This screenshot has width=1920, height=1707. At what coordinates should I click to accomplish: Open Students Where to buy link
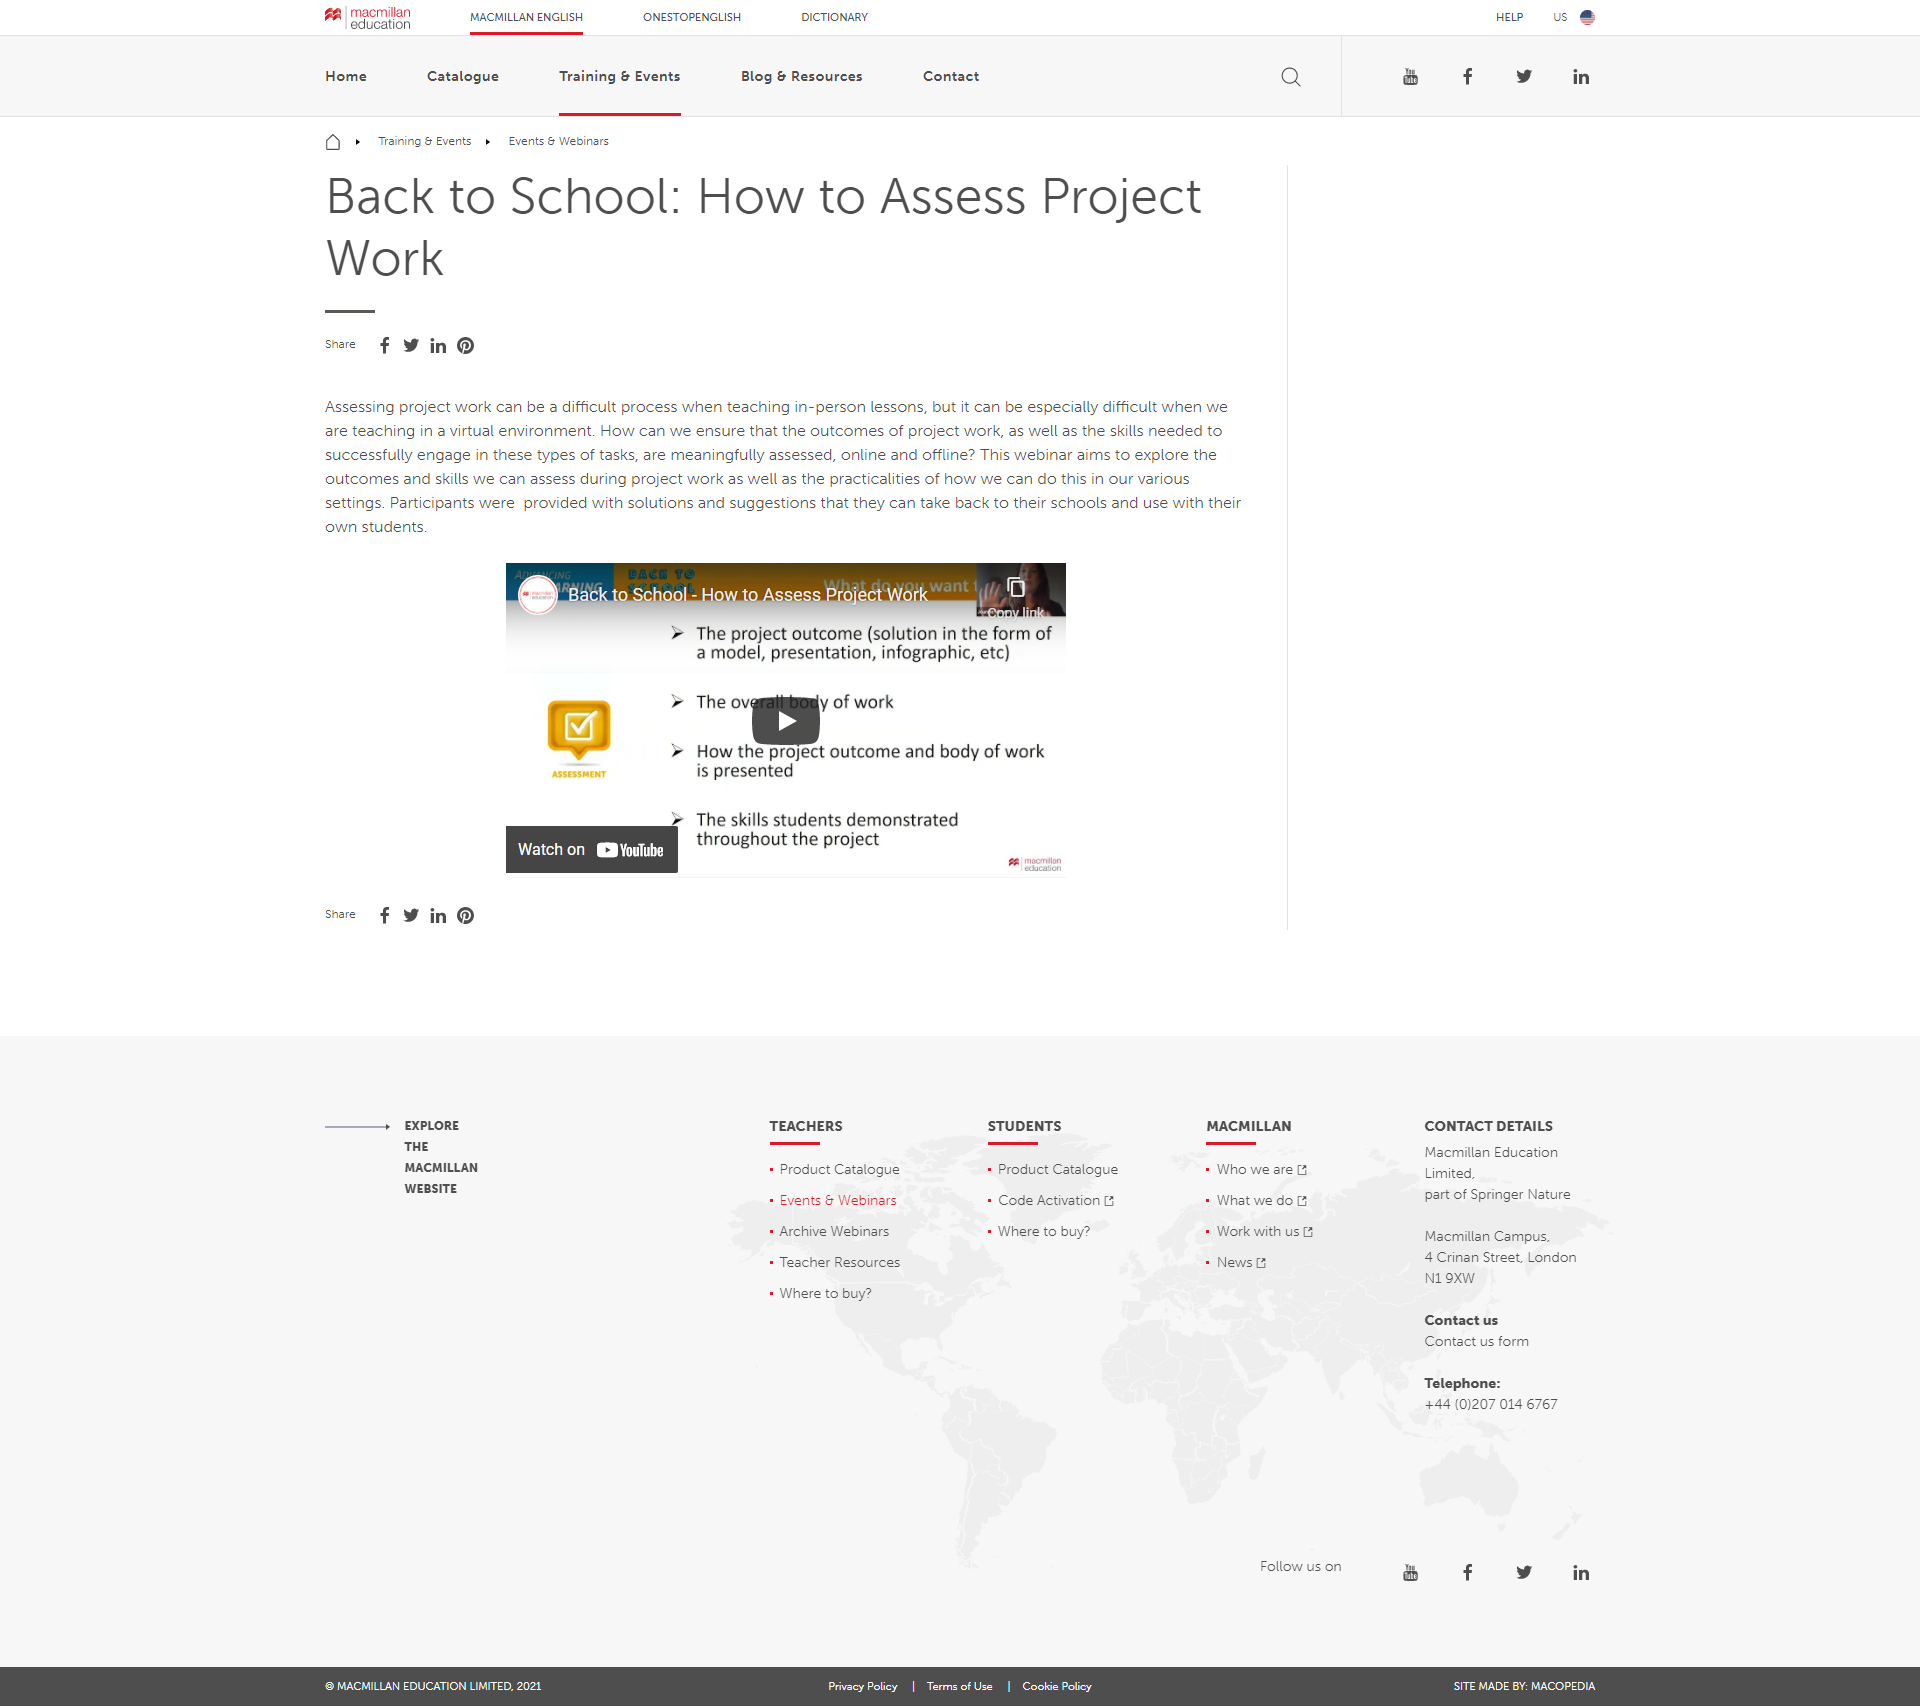point(1044,1232)
